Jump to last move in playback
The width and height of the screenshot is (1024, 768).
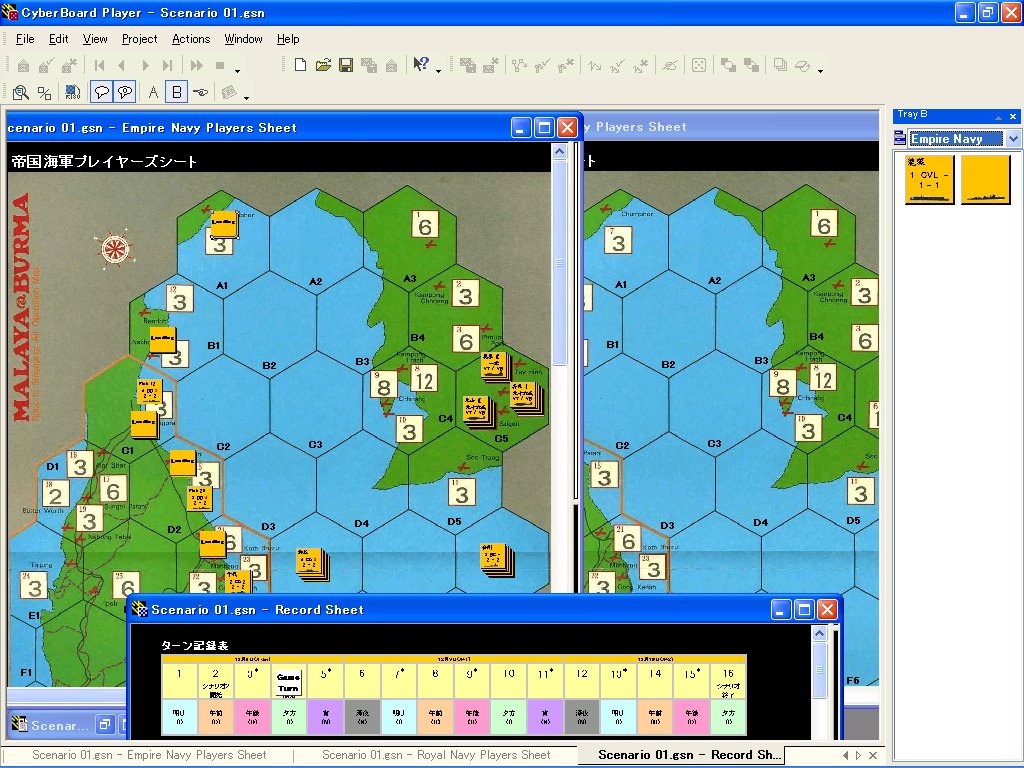[x=168, y=65]
